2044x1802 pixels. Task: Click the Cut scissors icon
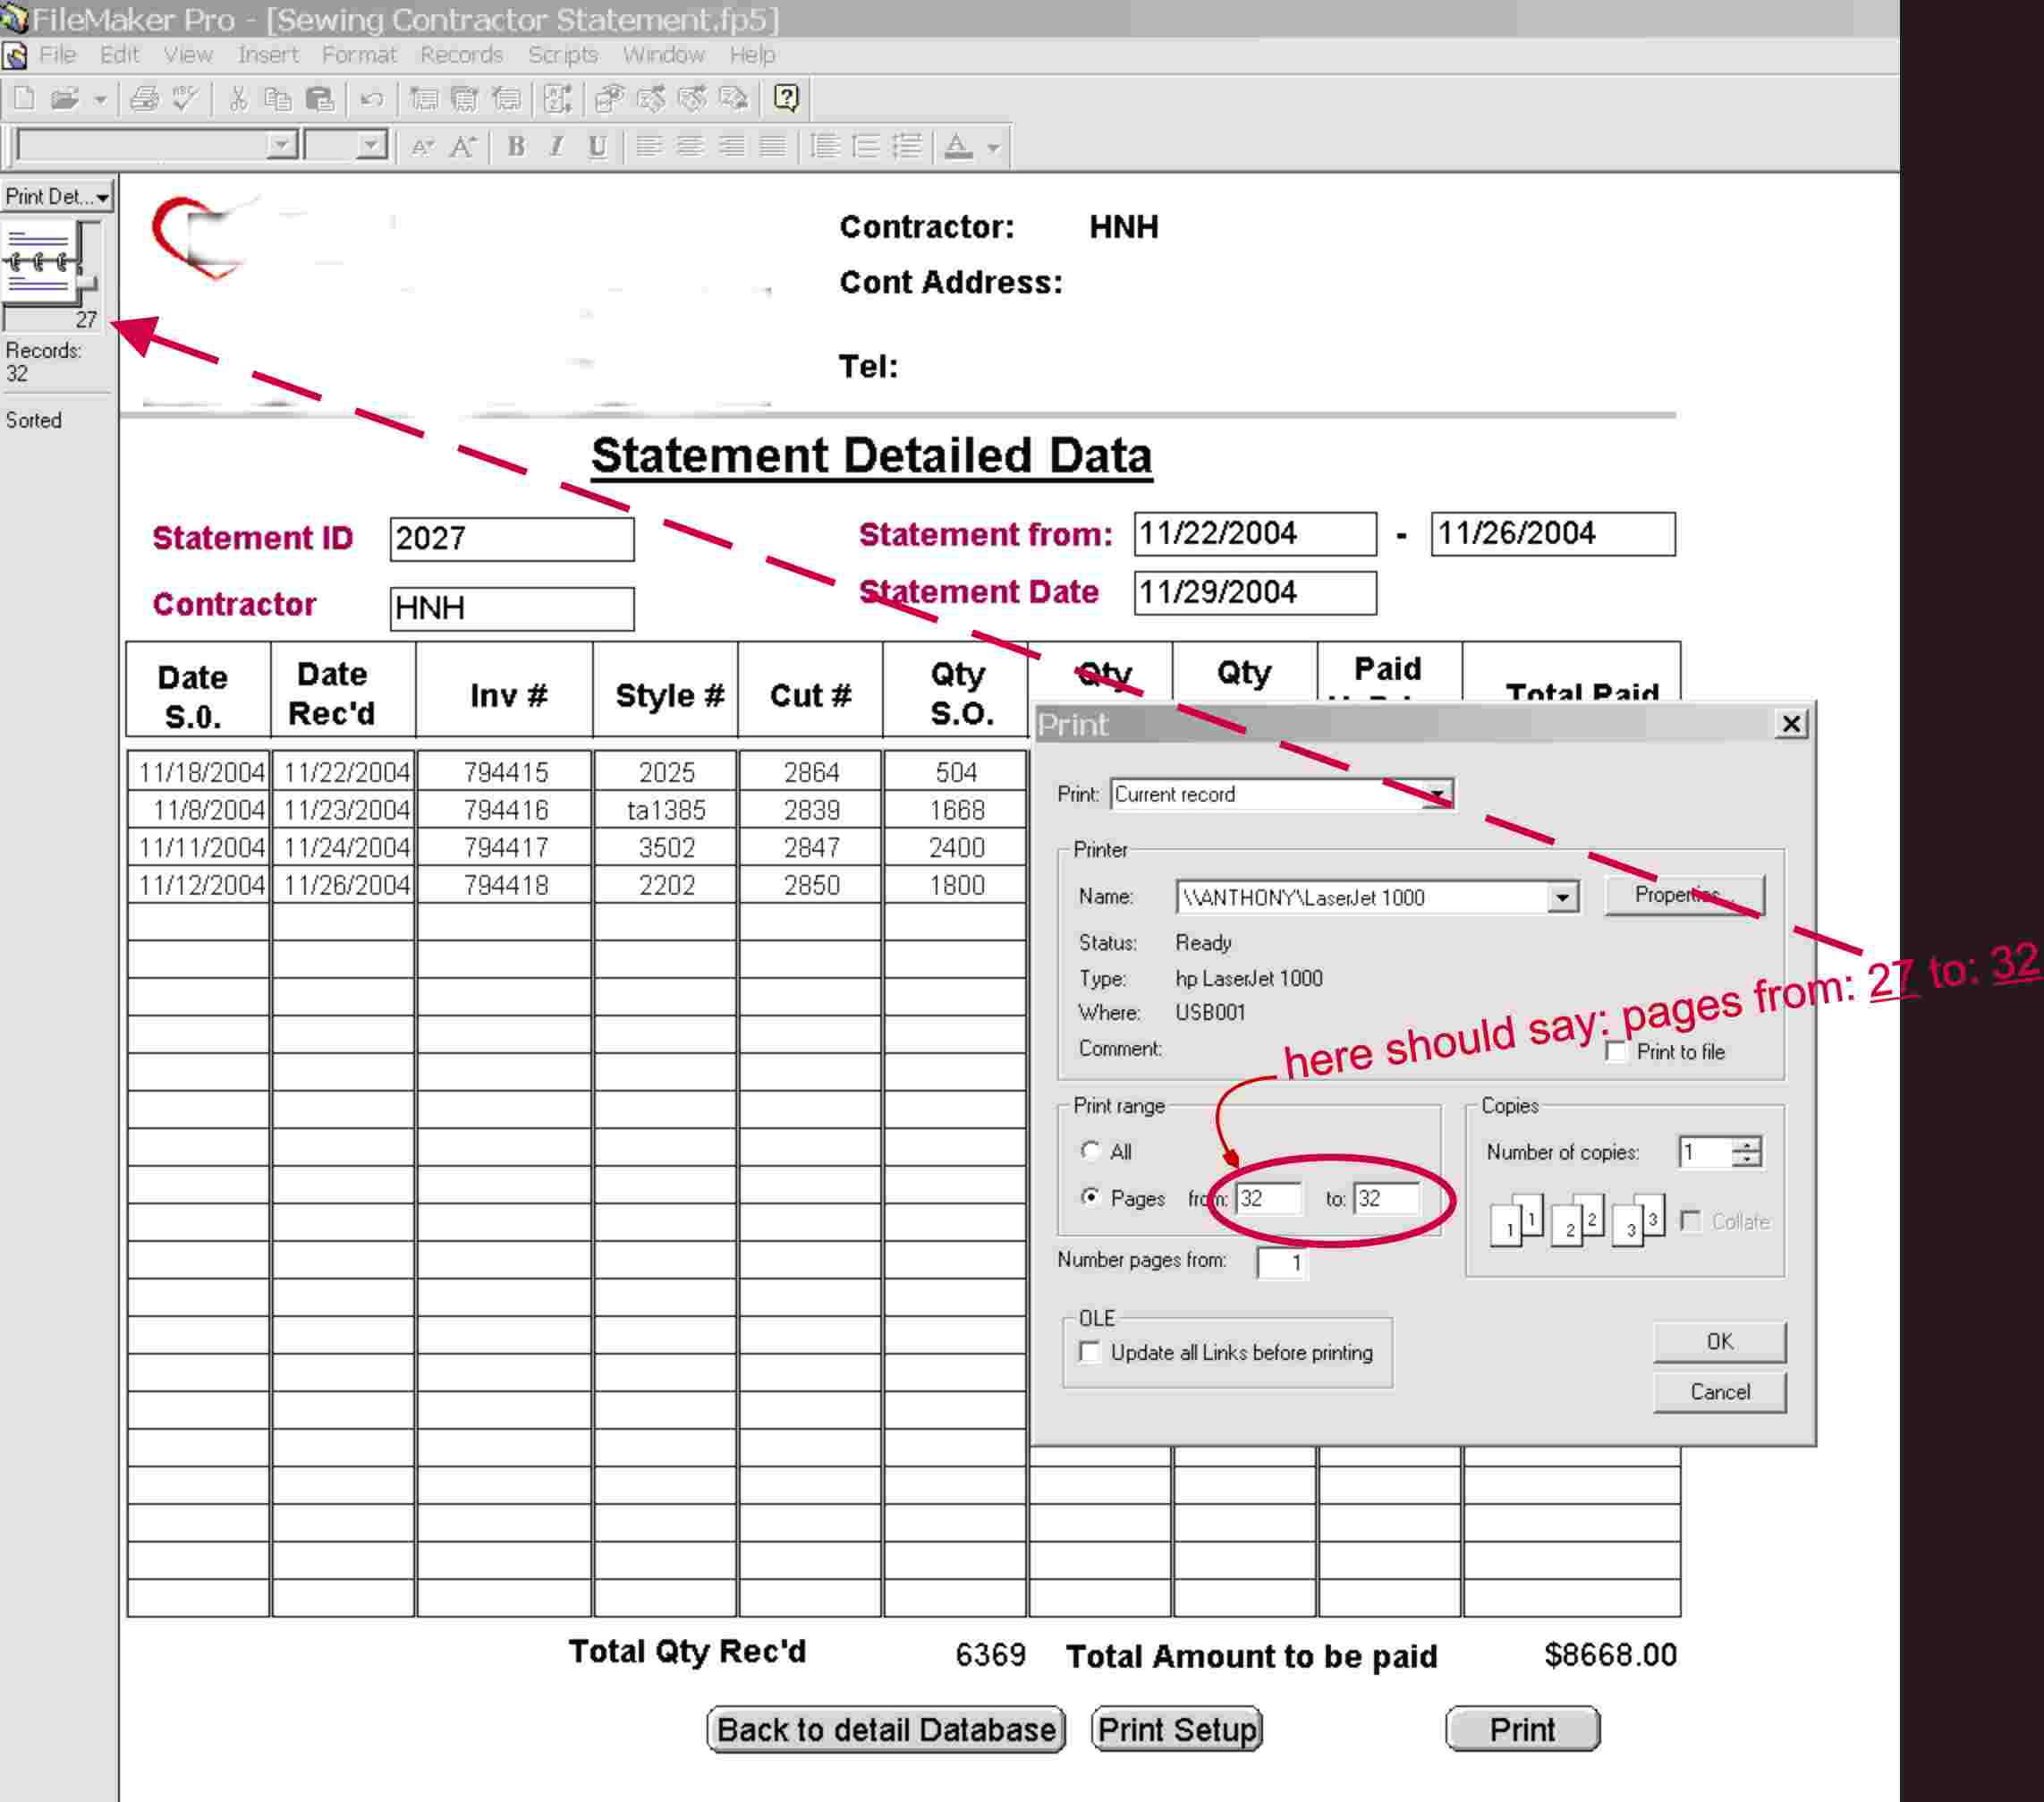[237, 98]
